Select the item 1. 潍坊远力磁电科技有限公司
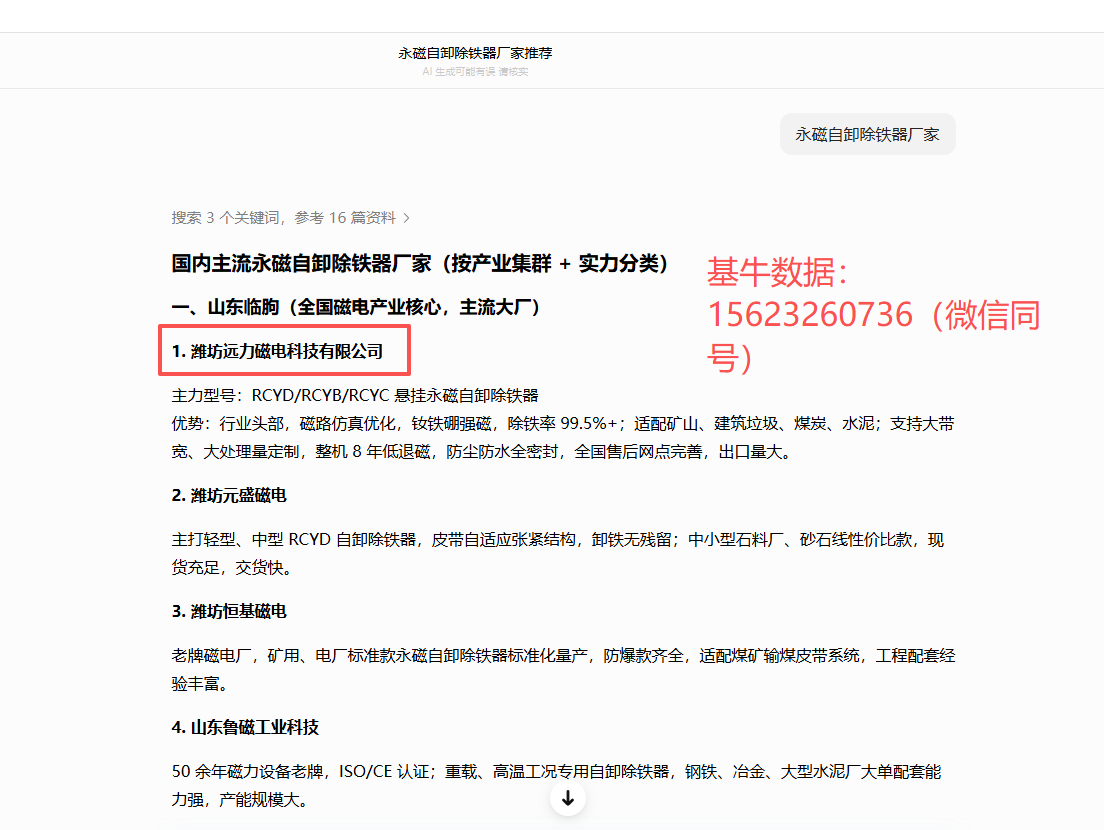The image size is (1104, 830). click(277, 351)
